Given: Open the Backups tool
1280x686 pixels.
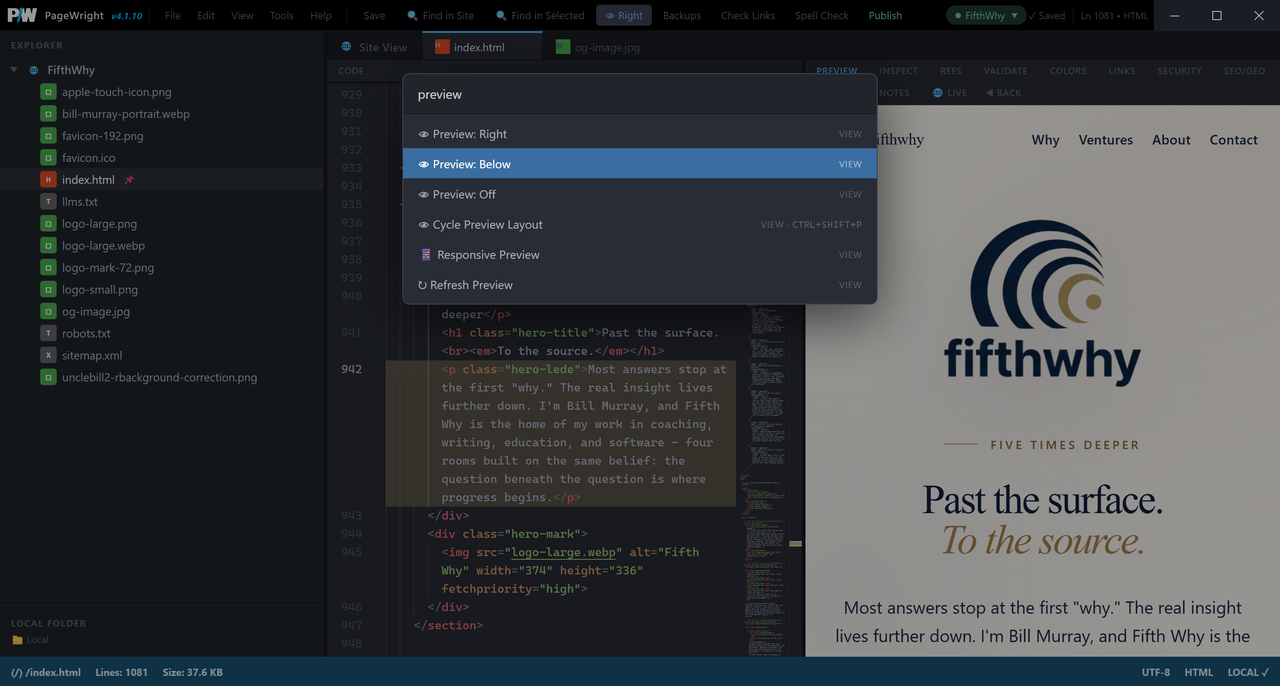Looking at the screenshot, I should (682, 16).
